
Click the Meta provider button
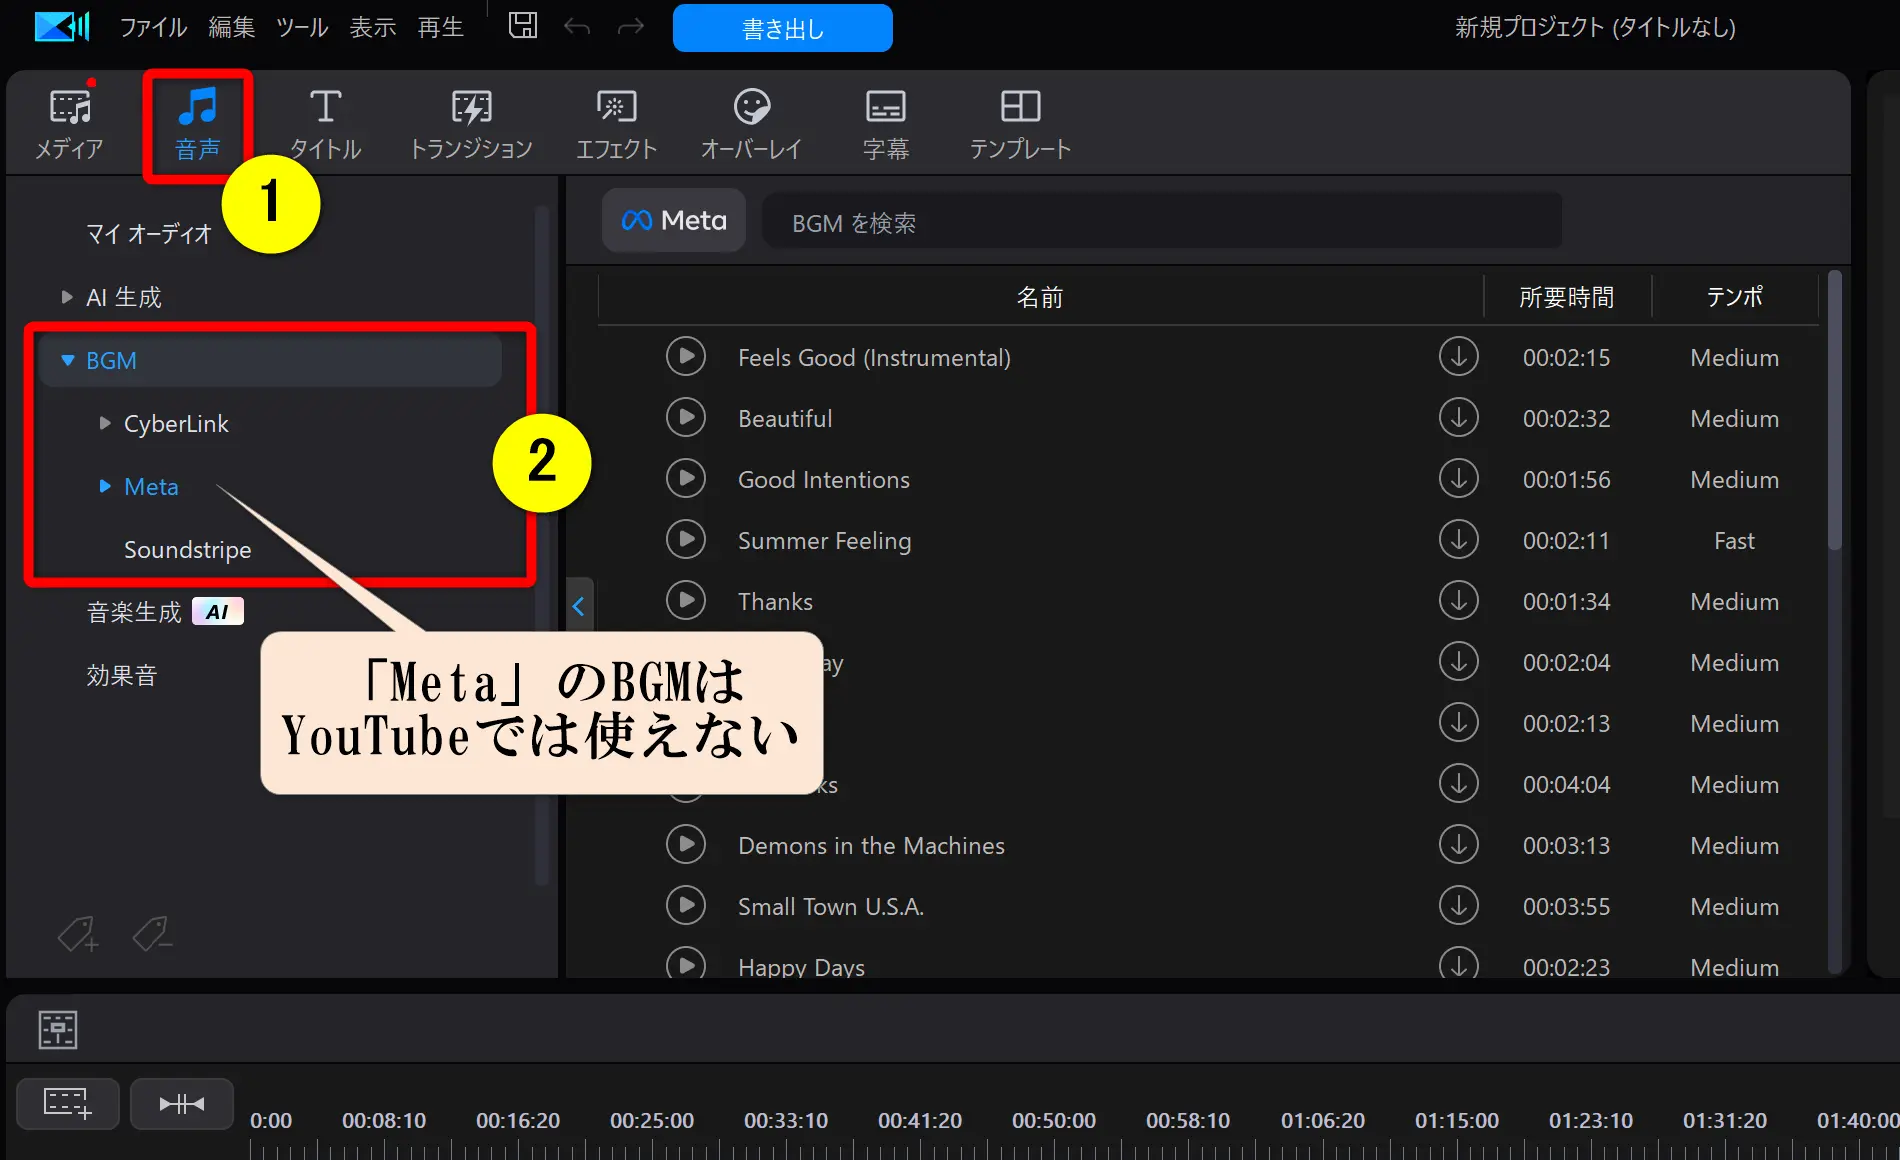click(674, 220)
